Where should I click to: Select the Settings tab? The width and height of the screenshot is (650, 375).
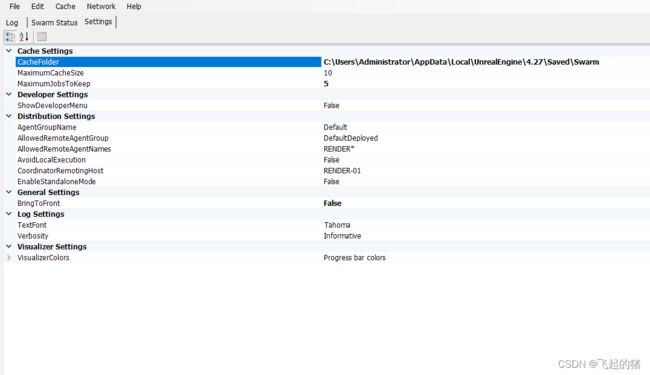click(x=98, y=22)
